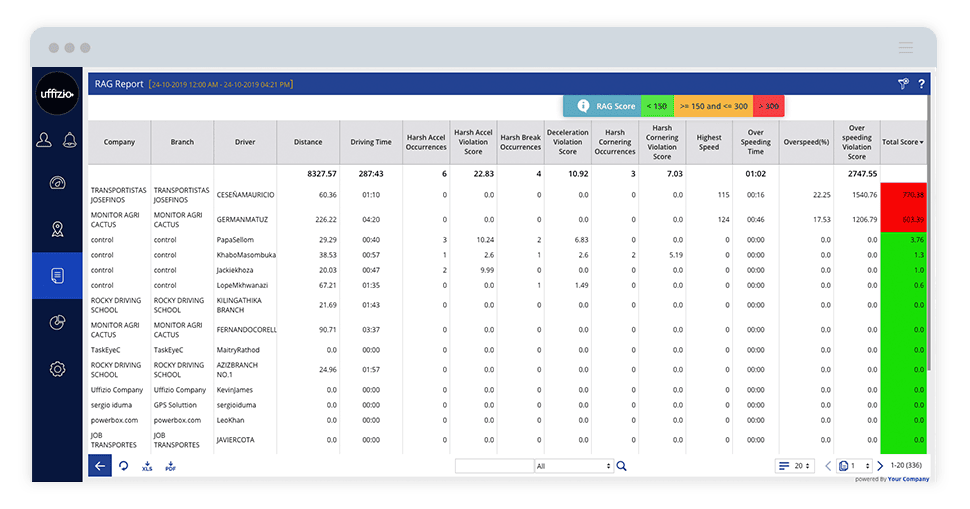Click the filter icon in report header
The image size is (970, 509).
pyautogui.click(x=903, y=84)
